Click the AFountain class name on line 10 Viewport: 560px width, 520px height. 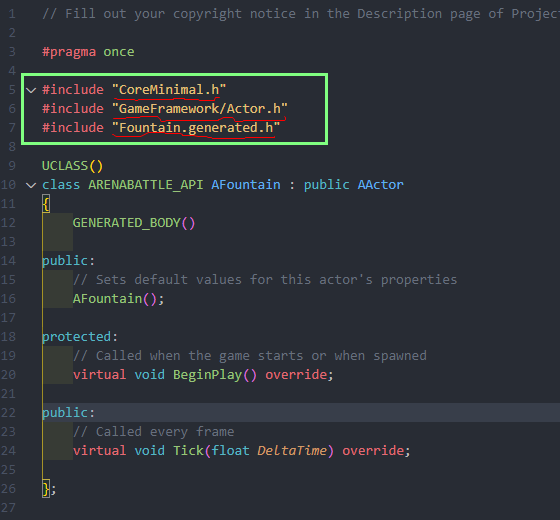tap(246, 185)
